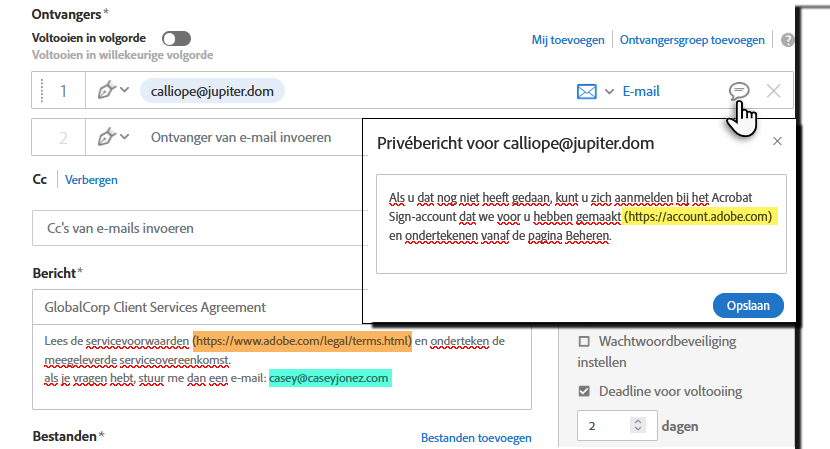Click the email envelope delivery icon
Image resolution: width=830 pixels, height=449 pixels.
pyautogui.click(x=587, y=92)
